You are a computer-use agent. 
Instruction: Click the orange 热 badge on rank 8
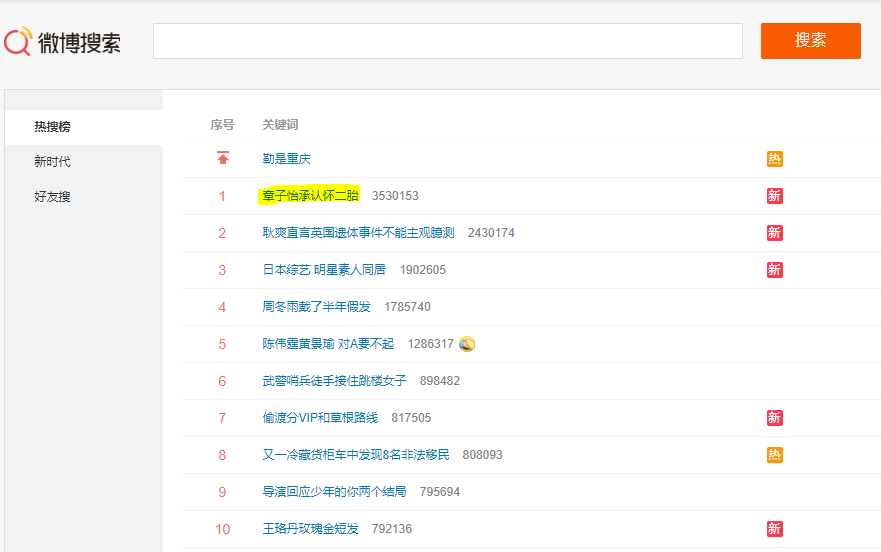pos(774,455)
